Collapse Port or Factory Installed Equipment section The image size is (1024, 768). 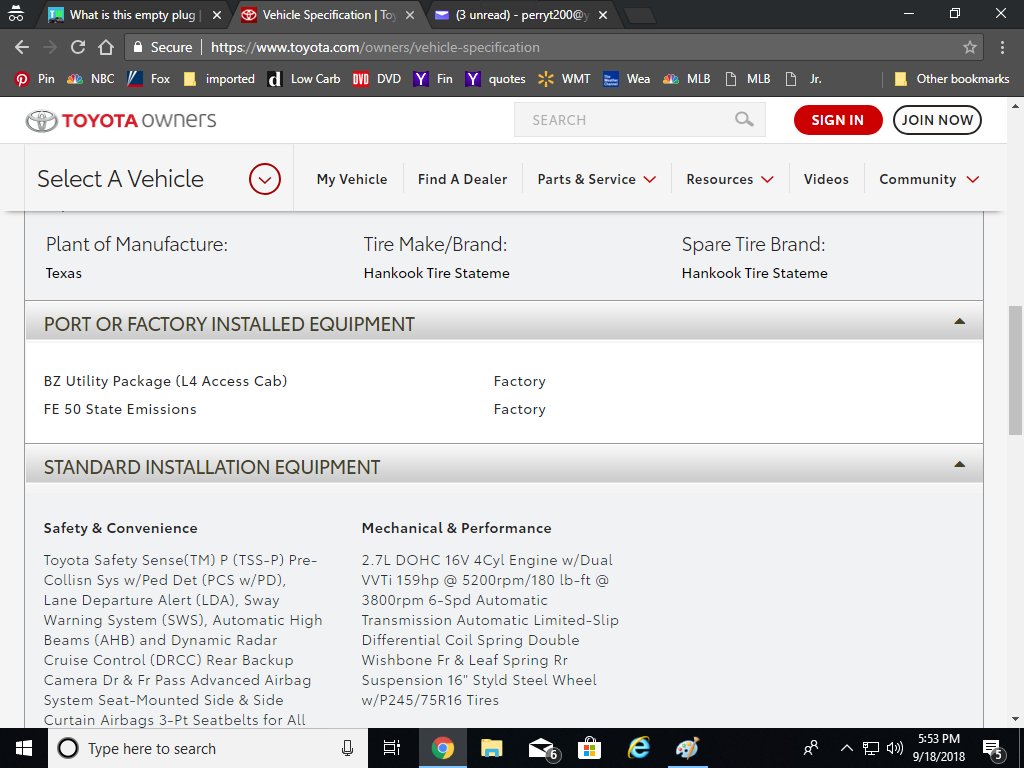(x=959, y=321)
